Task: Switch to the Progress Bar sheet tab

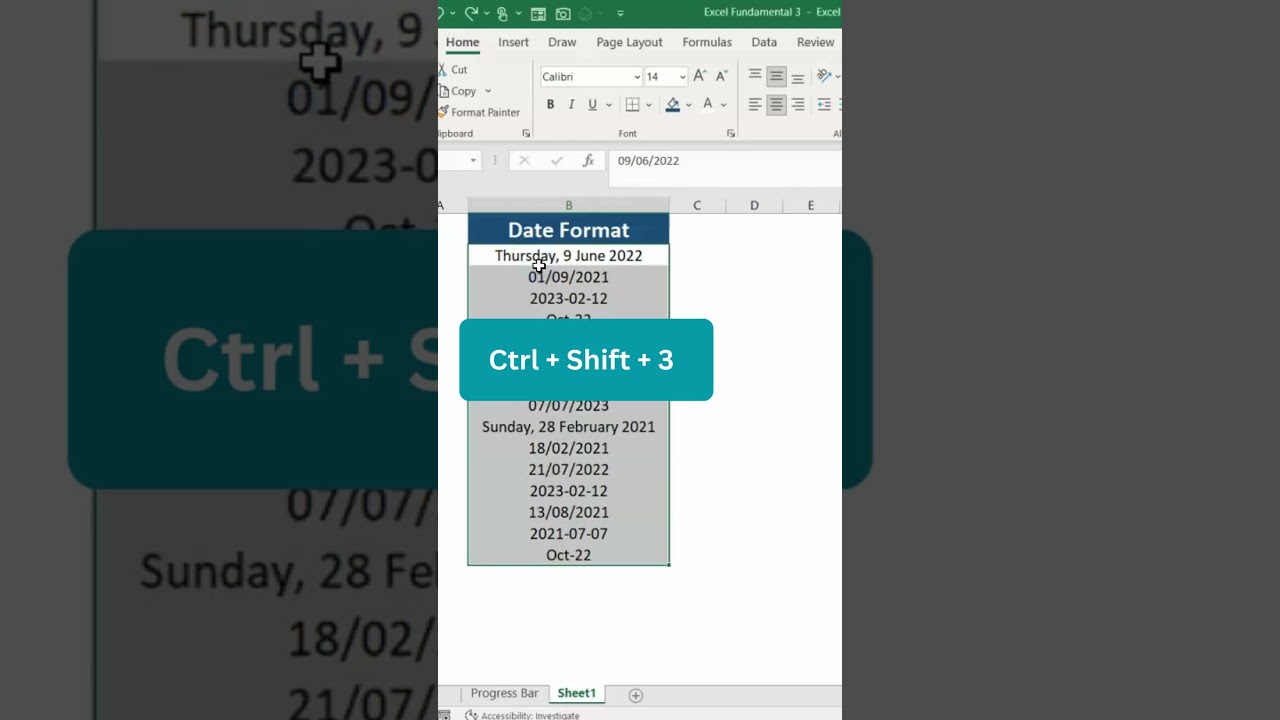Action: [x=504, y=693]
